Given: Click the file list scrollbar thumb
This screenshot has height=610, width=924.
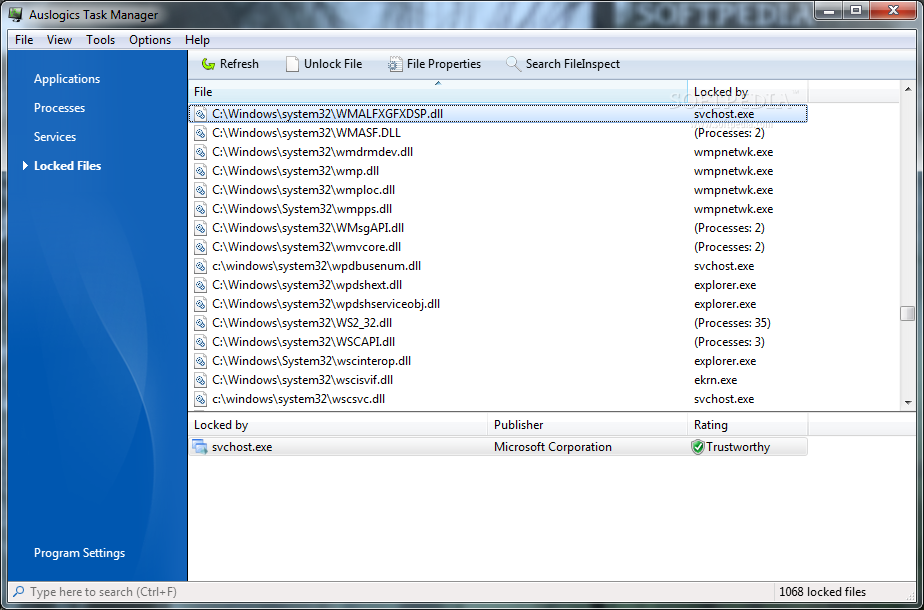Looking at the screenshot, I should pyautogui.click(x=908, y=314).
